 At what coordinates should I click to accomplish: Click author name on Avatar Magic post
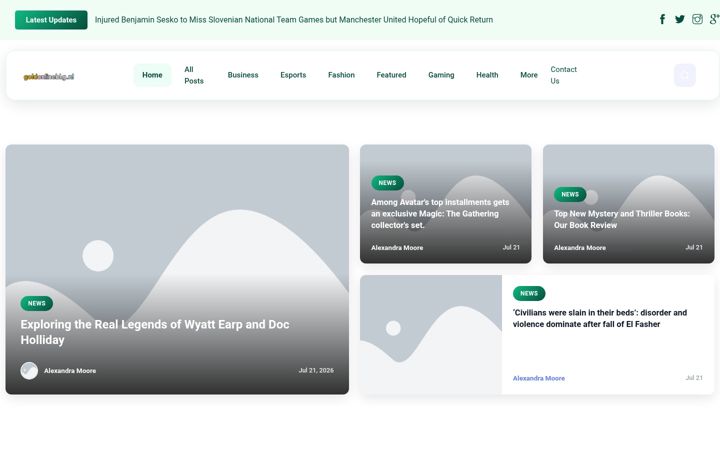397,248
